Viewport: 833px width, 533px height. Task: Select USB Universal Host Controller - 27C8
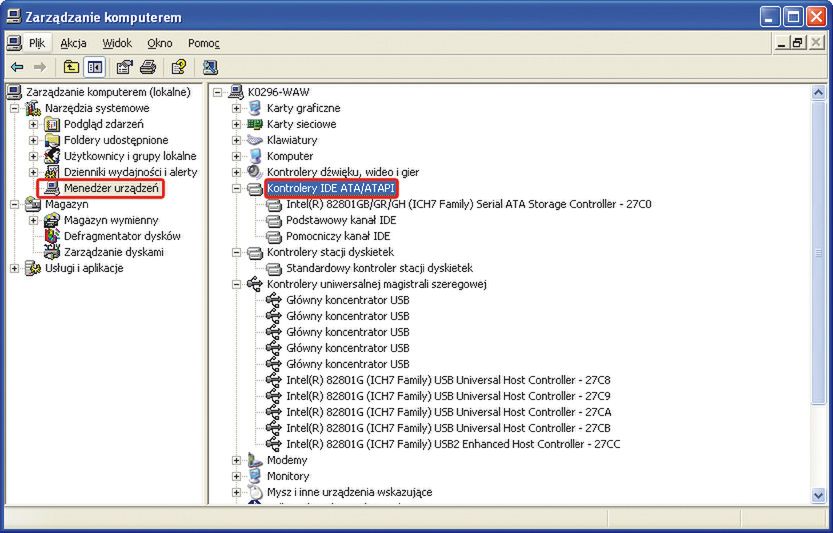[x=448, y=380]
